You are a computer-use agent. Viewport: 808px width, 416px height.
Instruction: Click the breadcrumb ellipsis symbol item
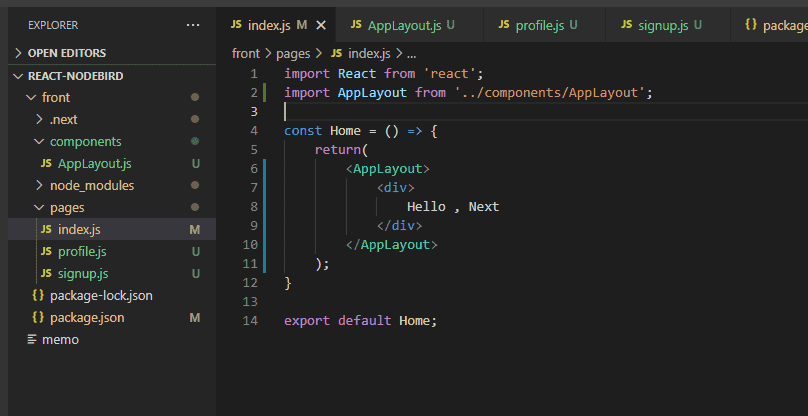tap(411, 54)
